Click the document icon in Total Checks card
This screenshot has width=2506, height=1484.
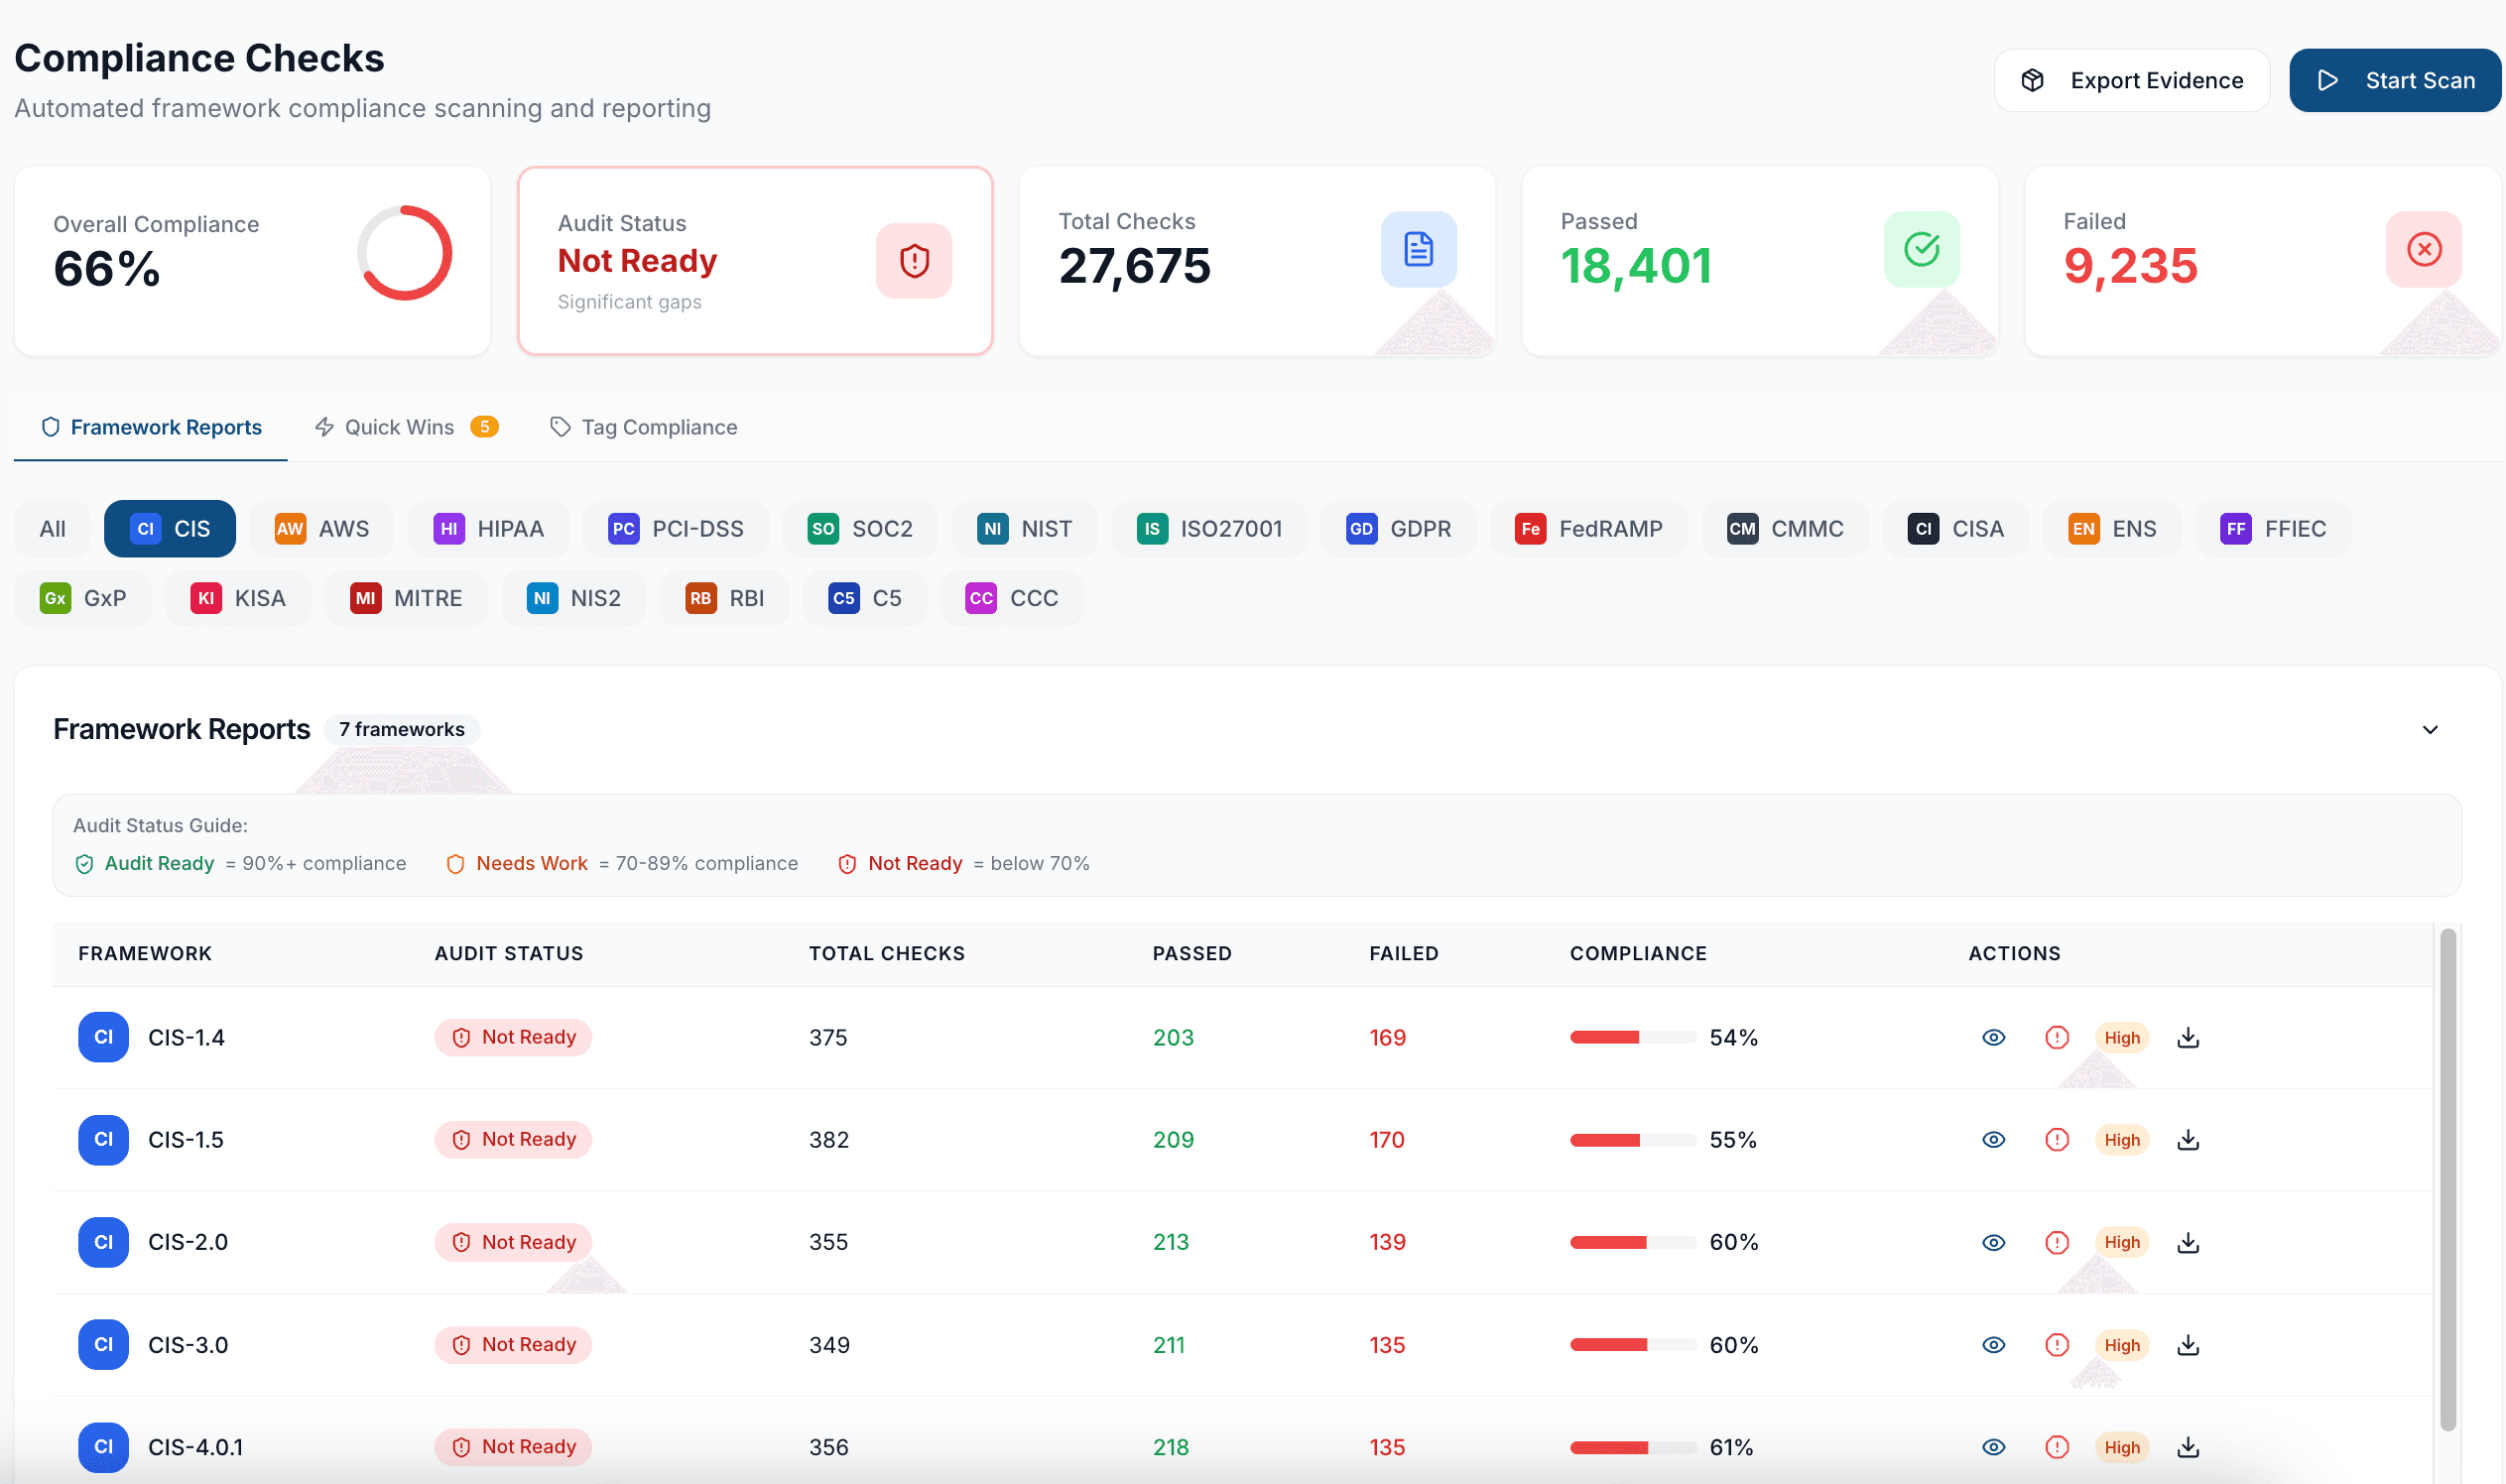pyautogui.click(x=1417, y=249)
